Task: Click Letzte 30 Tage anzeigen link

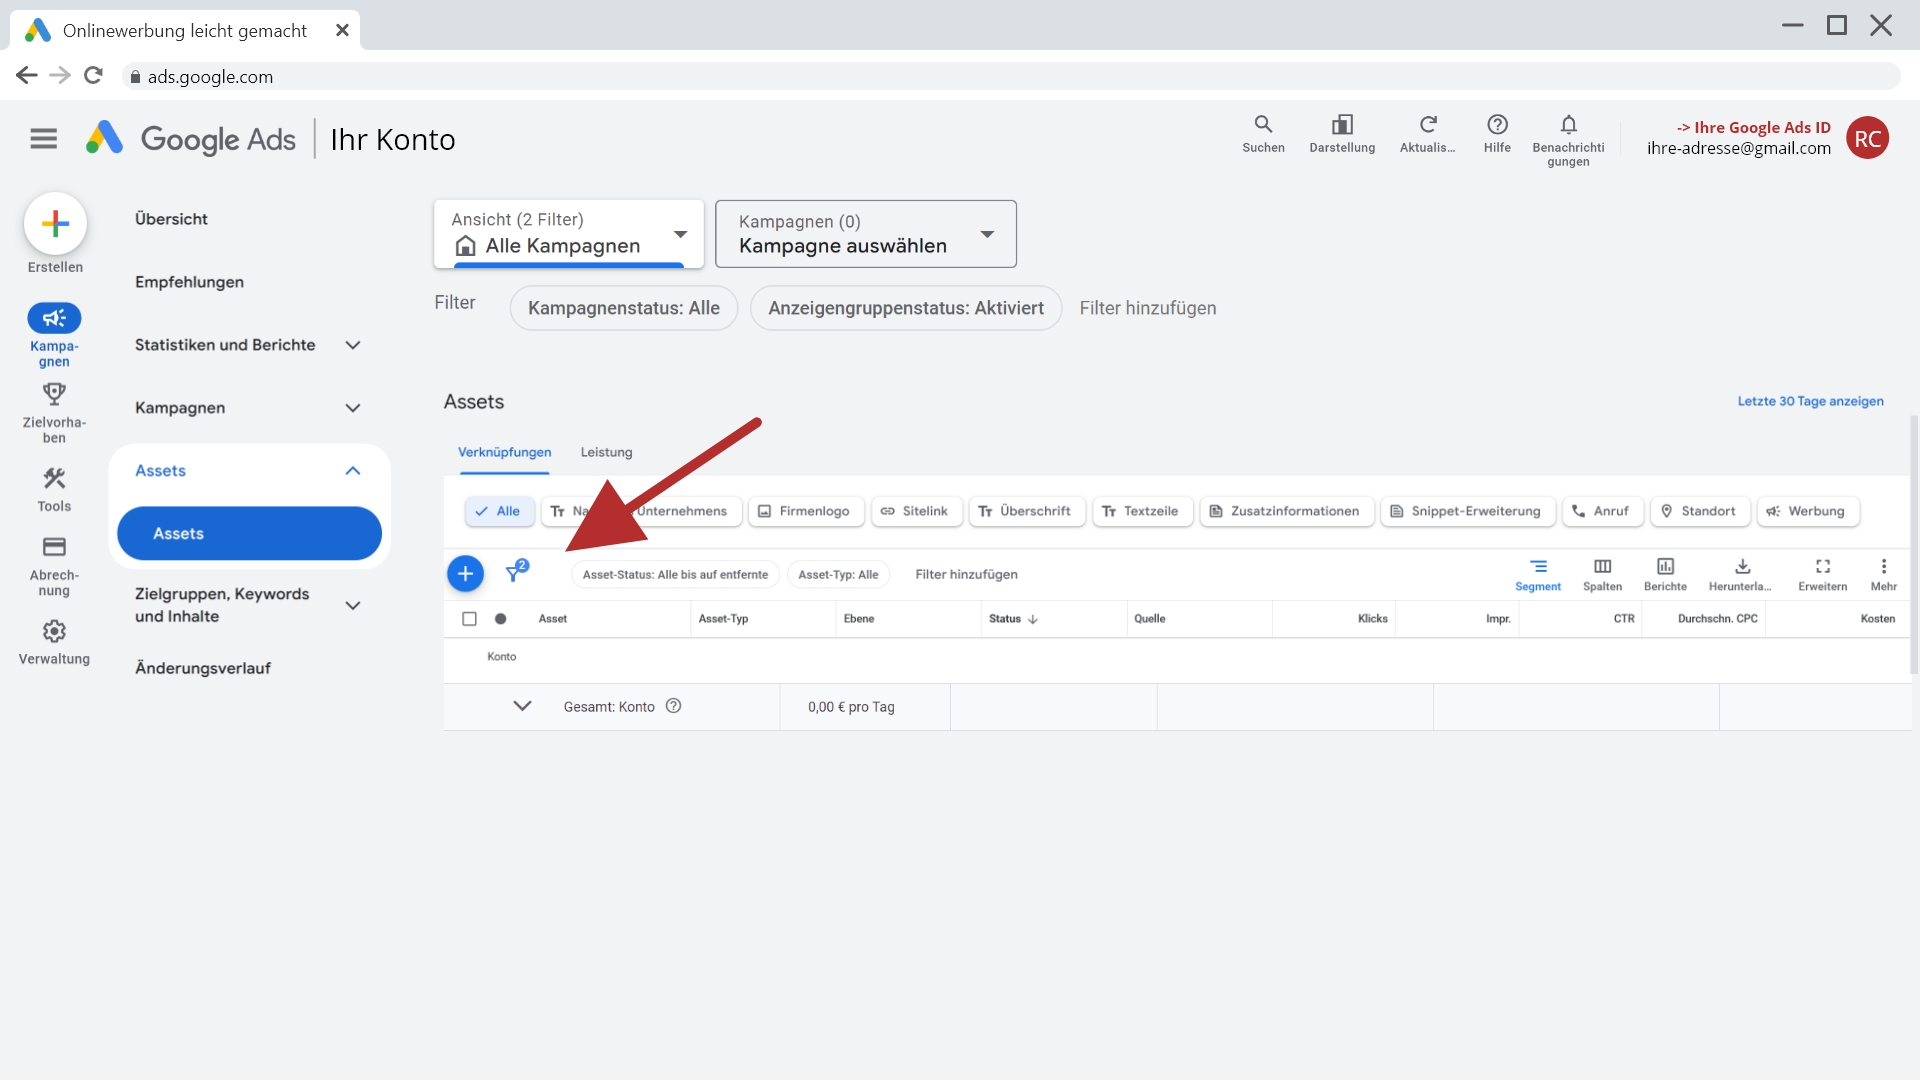Action: click(x=1810, y=401)
